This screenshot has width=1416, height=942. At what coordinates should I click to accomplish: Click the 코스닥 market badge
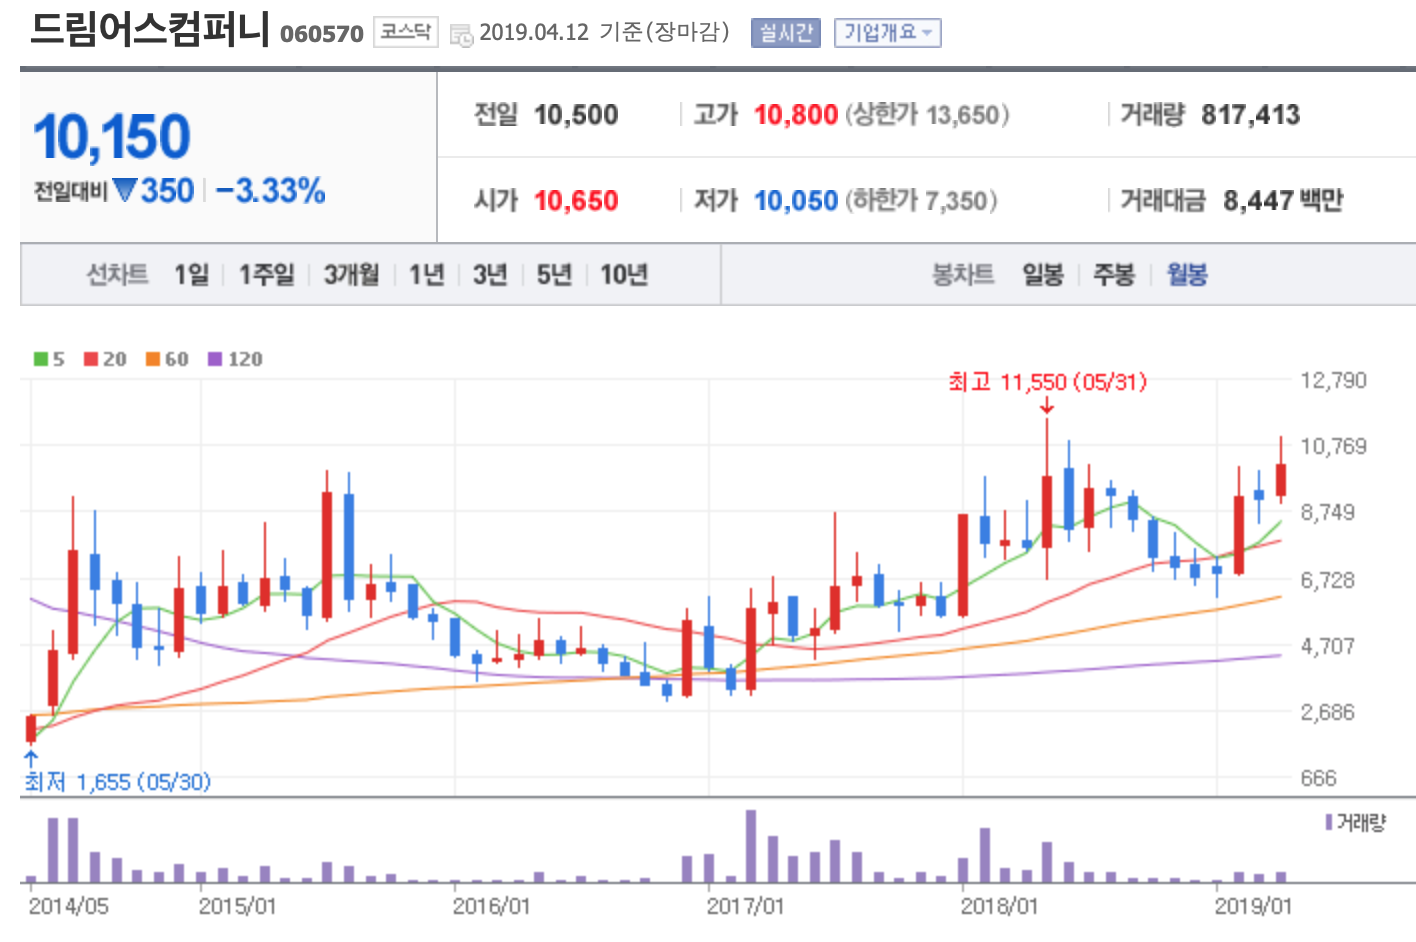click(x=406, y=32)
